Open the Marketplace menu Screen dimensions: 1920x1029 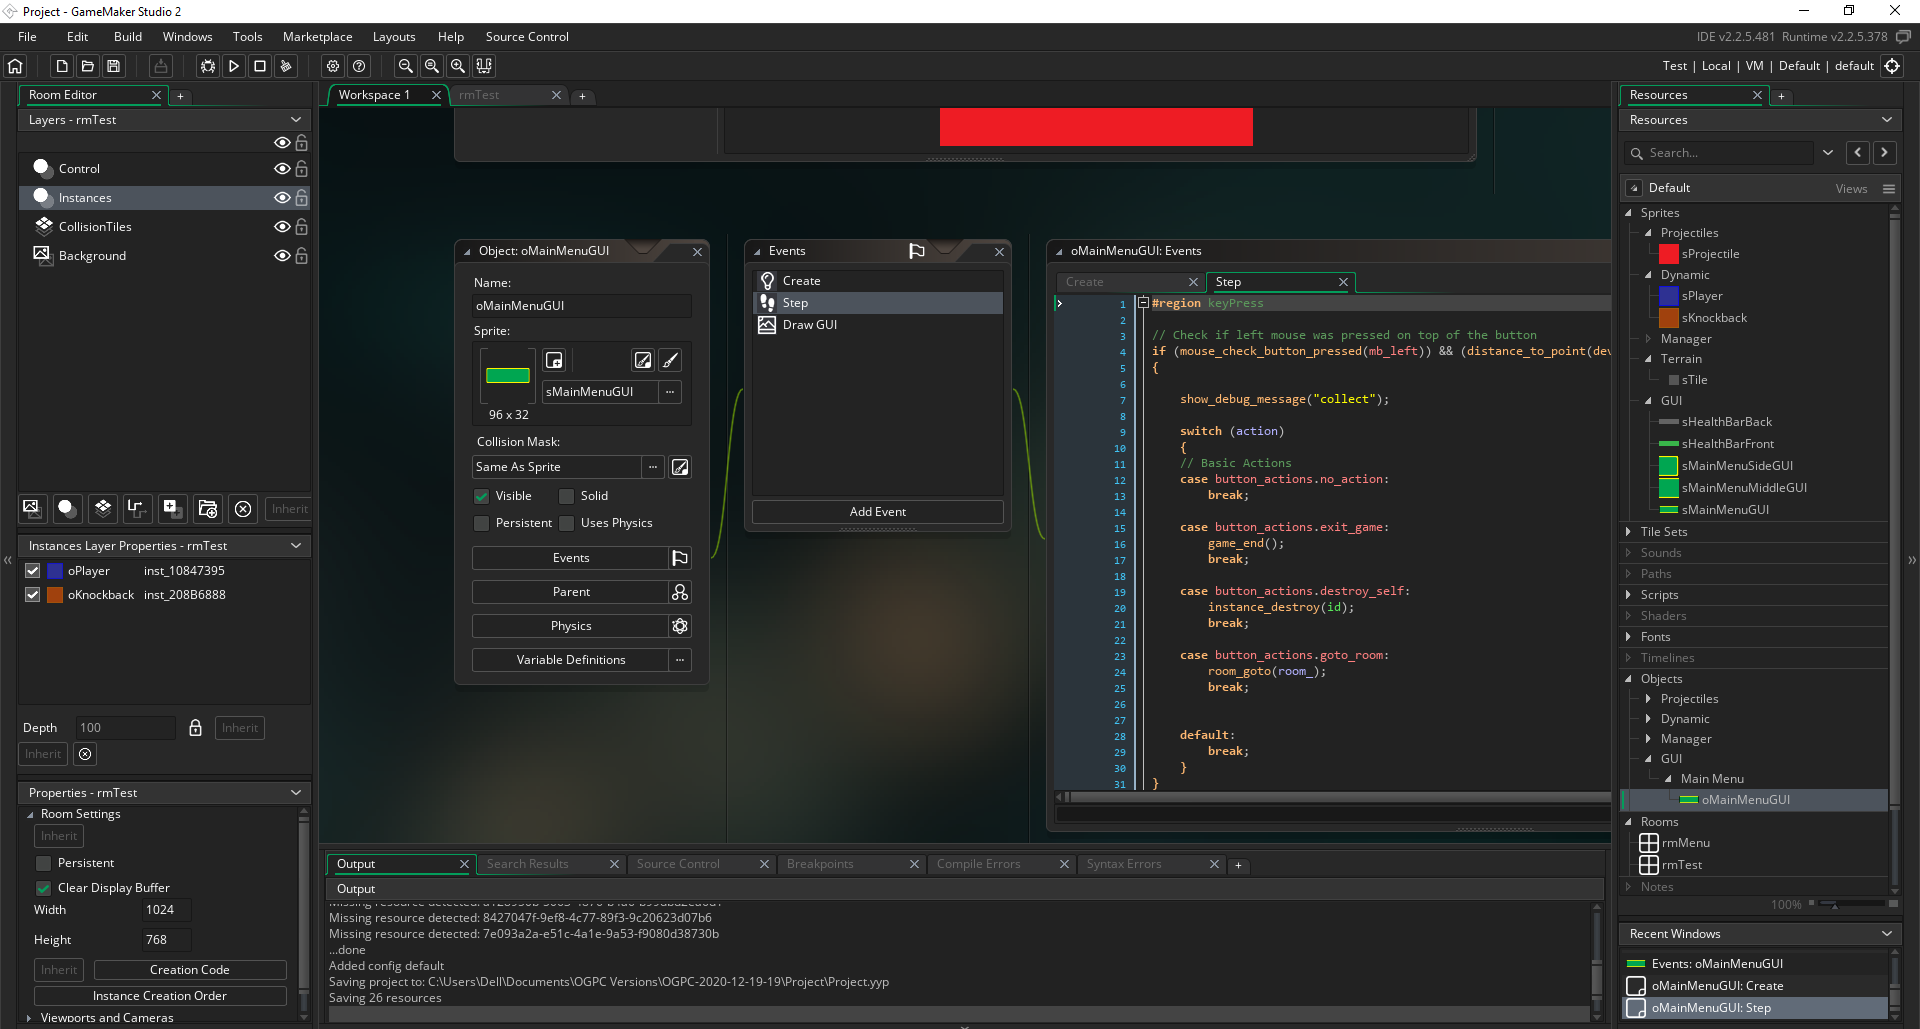(317, 37)
